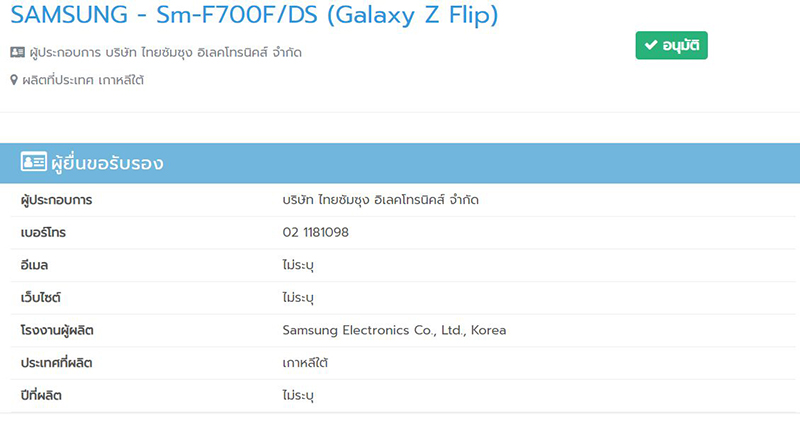Click the green อนุมัติ approved badge
Image resolution: width=800 pixels, height=423 pixels.
pos(671,45)
